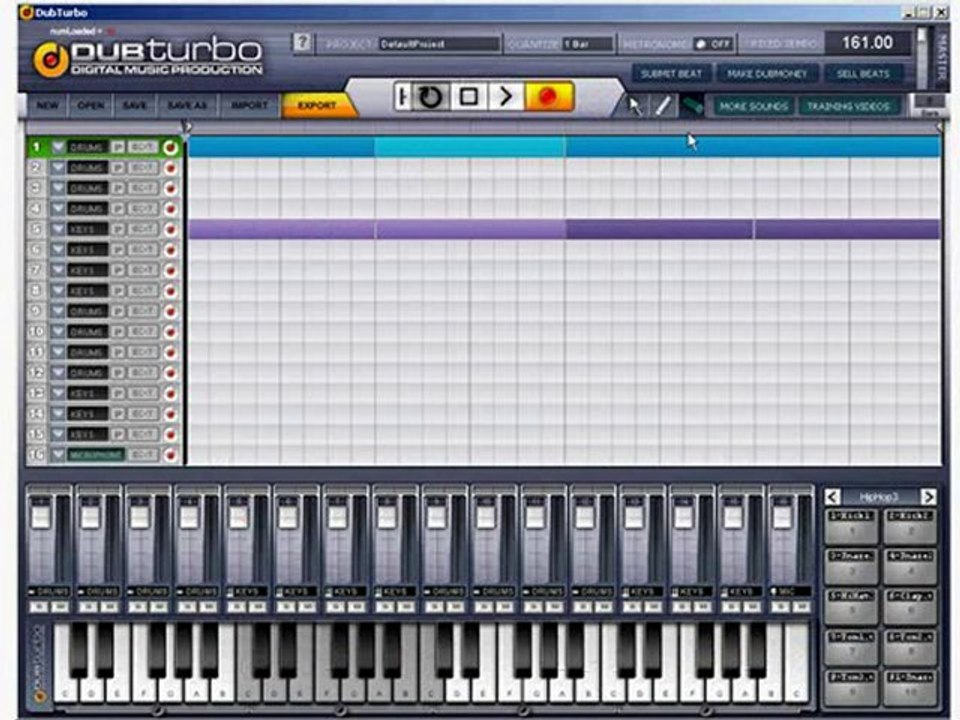Trigger drum pad number 10

point(910,687)
